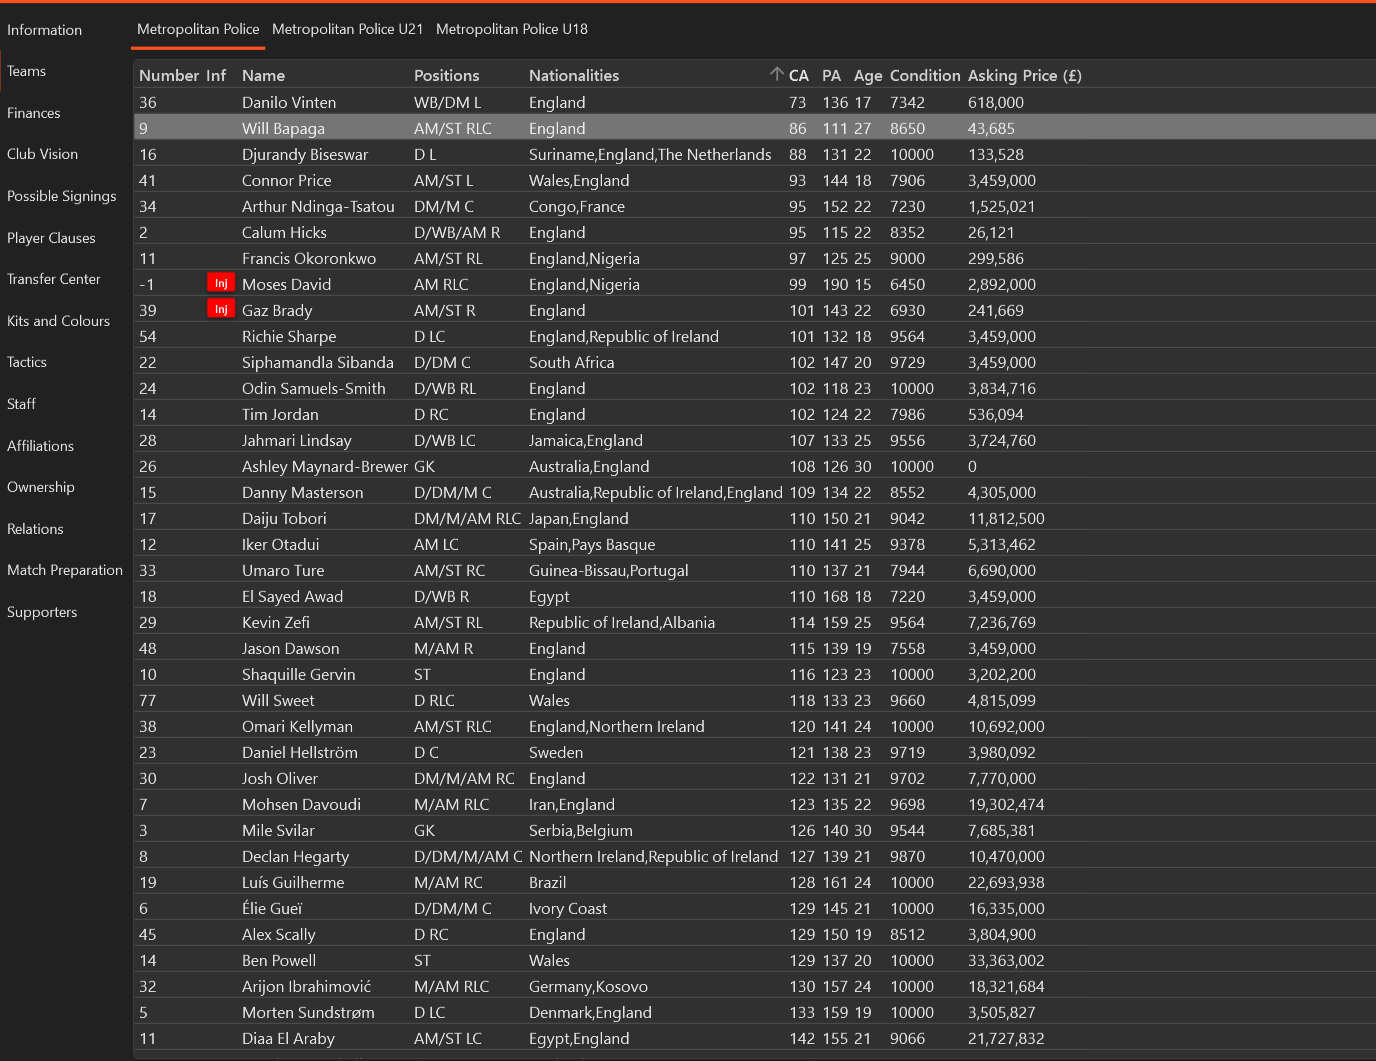
Task: Click the name Richie Sharpe
Action: click(x=289, y=336)
